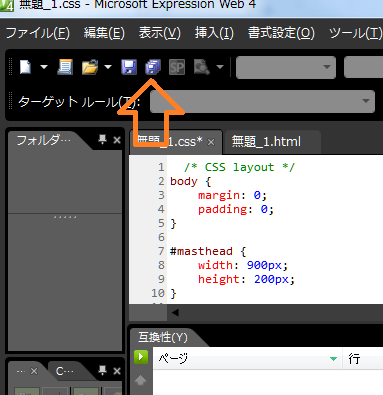Select the C… tab in bottom-left panel

pos(65,371)
